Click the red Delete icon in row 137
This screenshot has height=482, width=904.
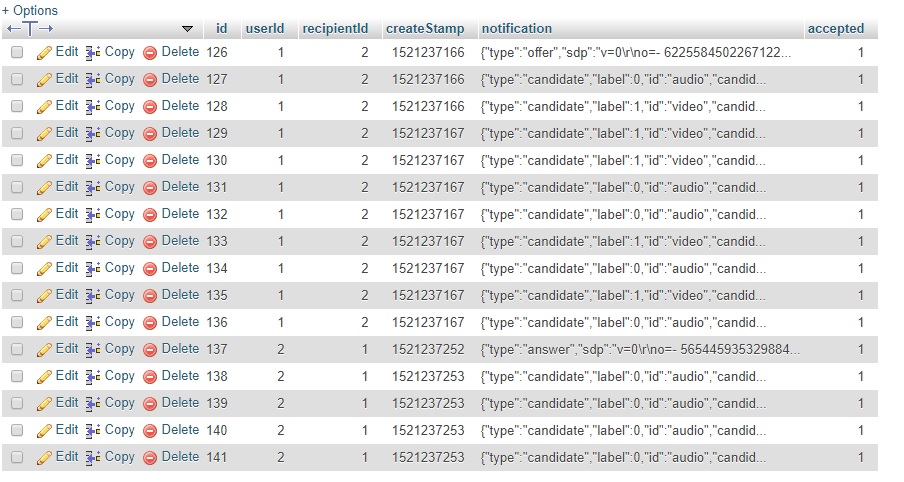pyautogui.click(x=150, y=351)
